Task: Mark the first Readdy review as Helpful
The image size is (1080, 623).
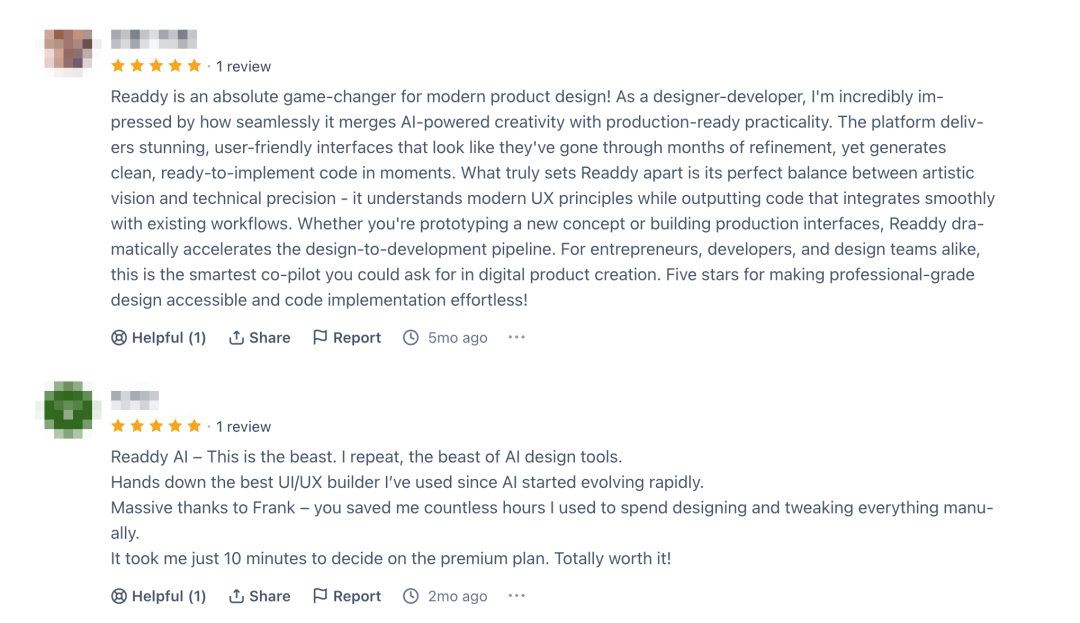Action: (158, 337)
